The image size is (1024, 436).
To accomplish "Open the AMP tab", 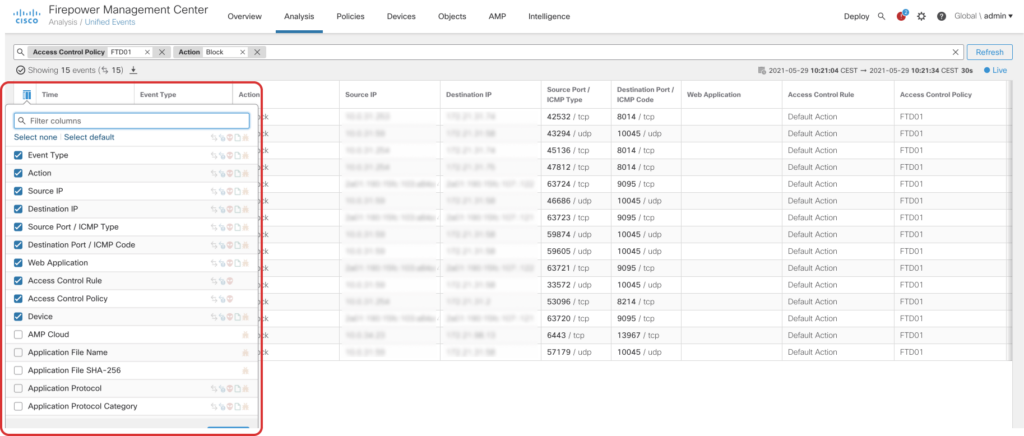I will tap(497, 16).
